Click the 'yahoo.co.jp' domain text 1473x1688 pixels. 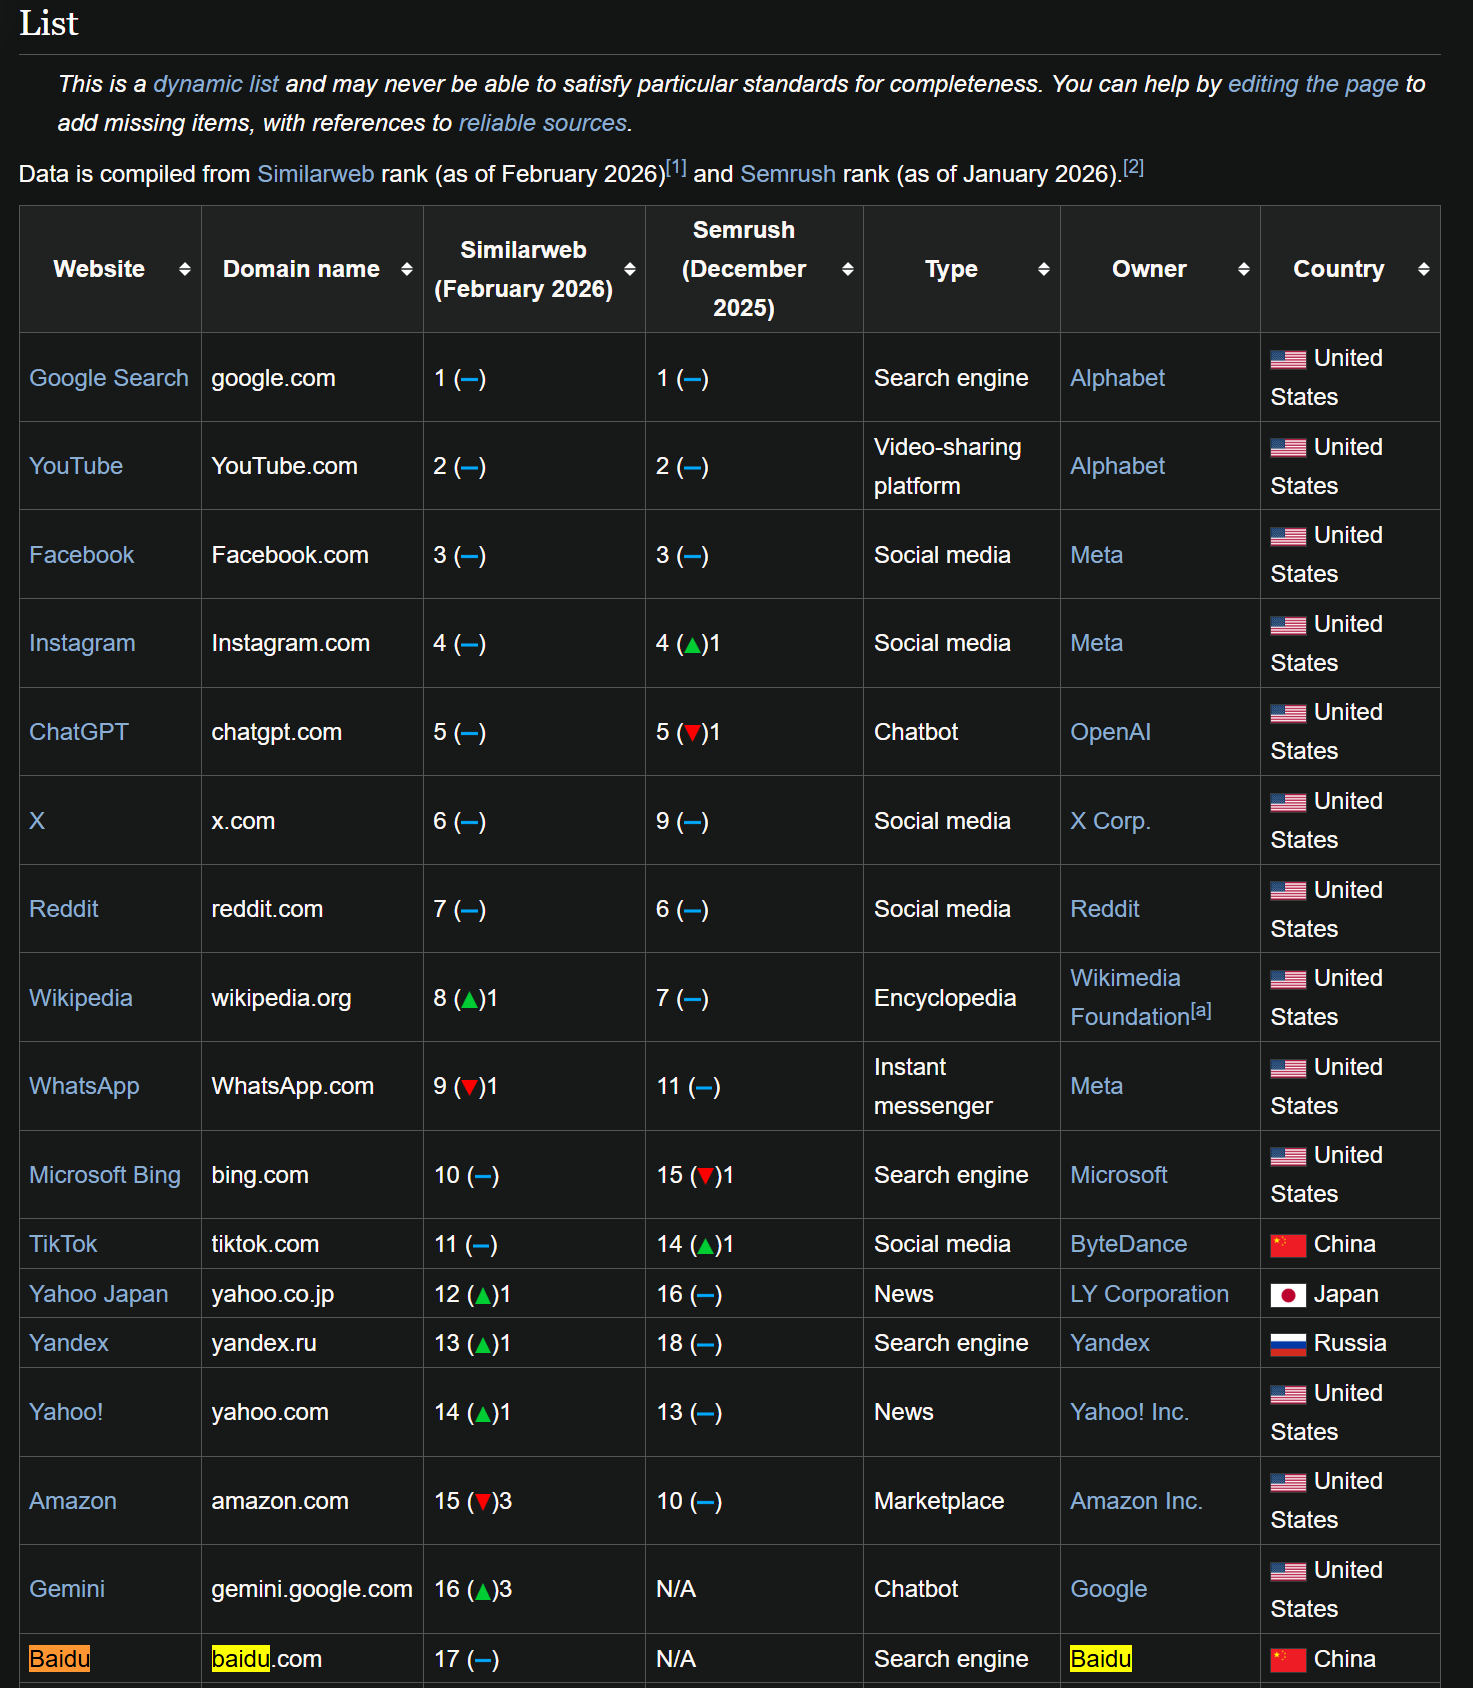(273, 1294)
